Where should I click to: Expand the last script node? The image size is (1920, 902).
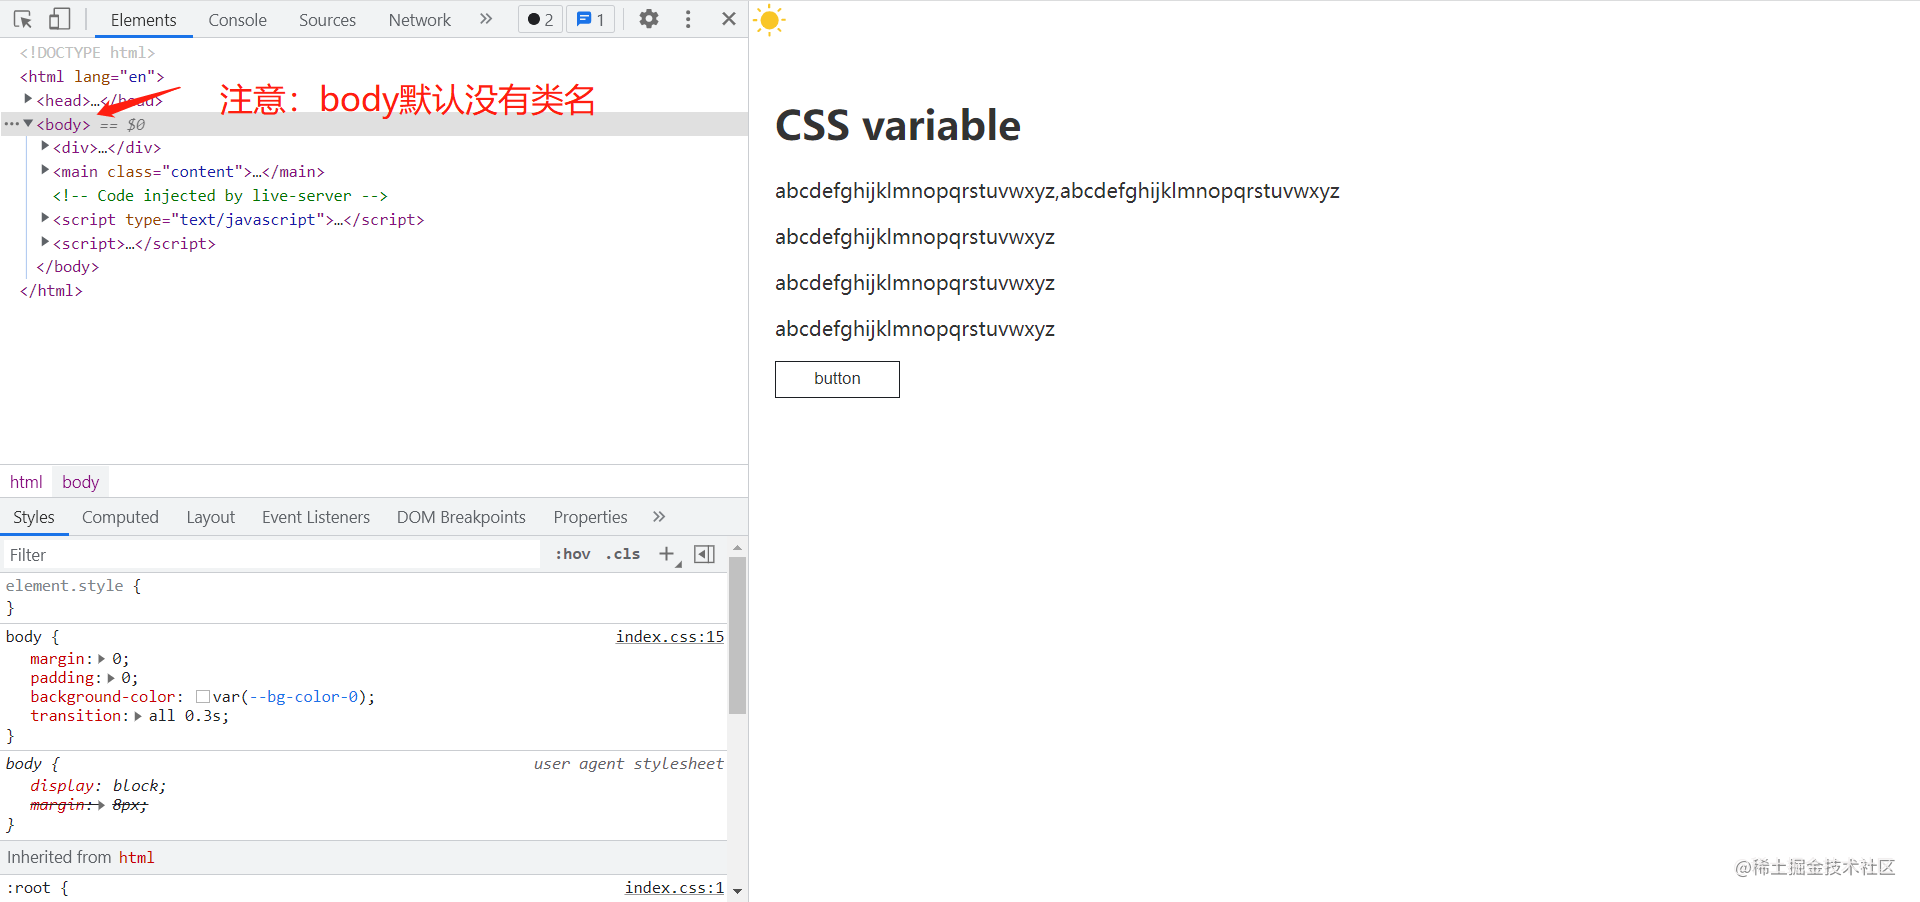point(44,242)
